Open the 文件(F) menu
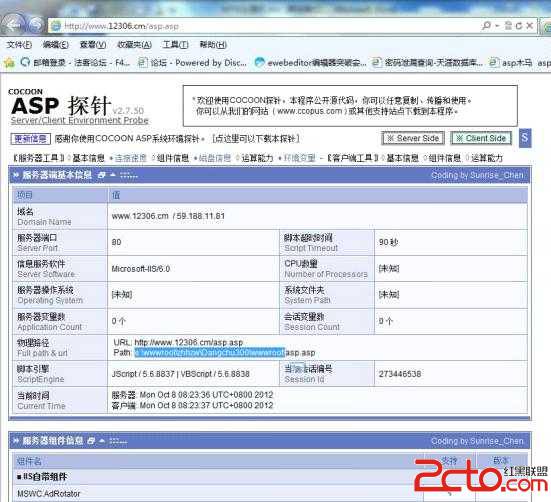Viewport: 551px width, 502px height. click(x=19, y=45)
